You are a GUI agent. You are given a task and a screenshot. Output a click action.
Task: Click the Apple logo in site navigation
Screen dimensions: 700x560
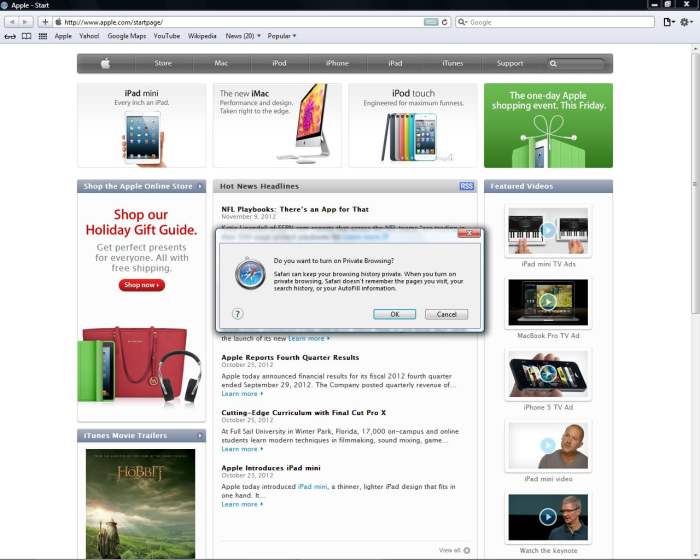click(x=105, y=63)
